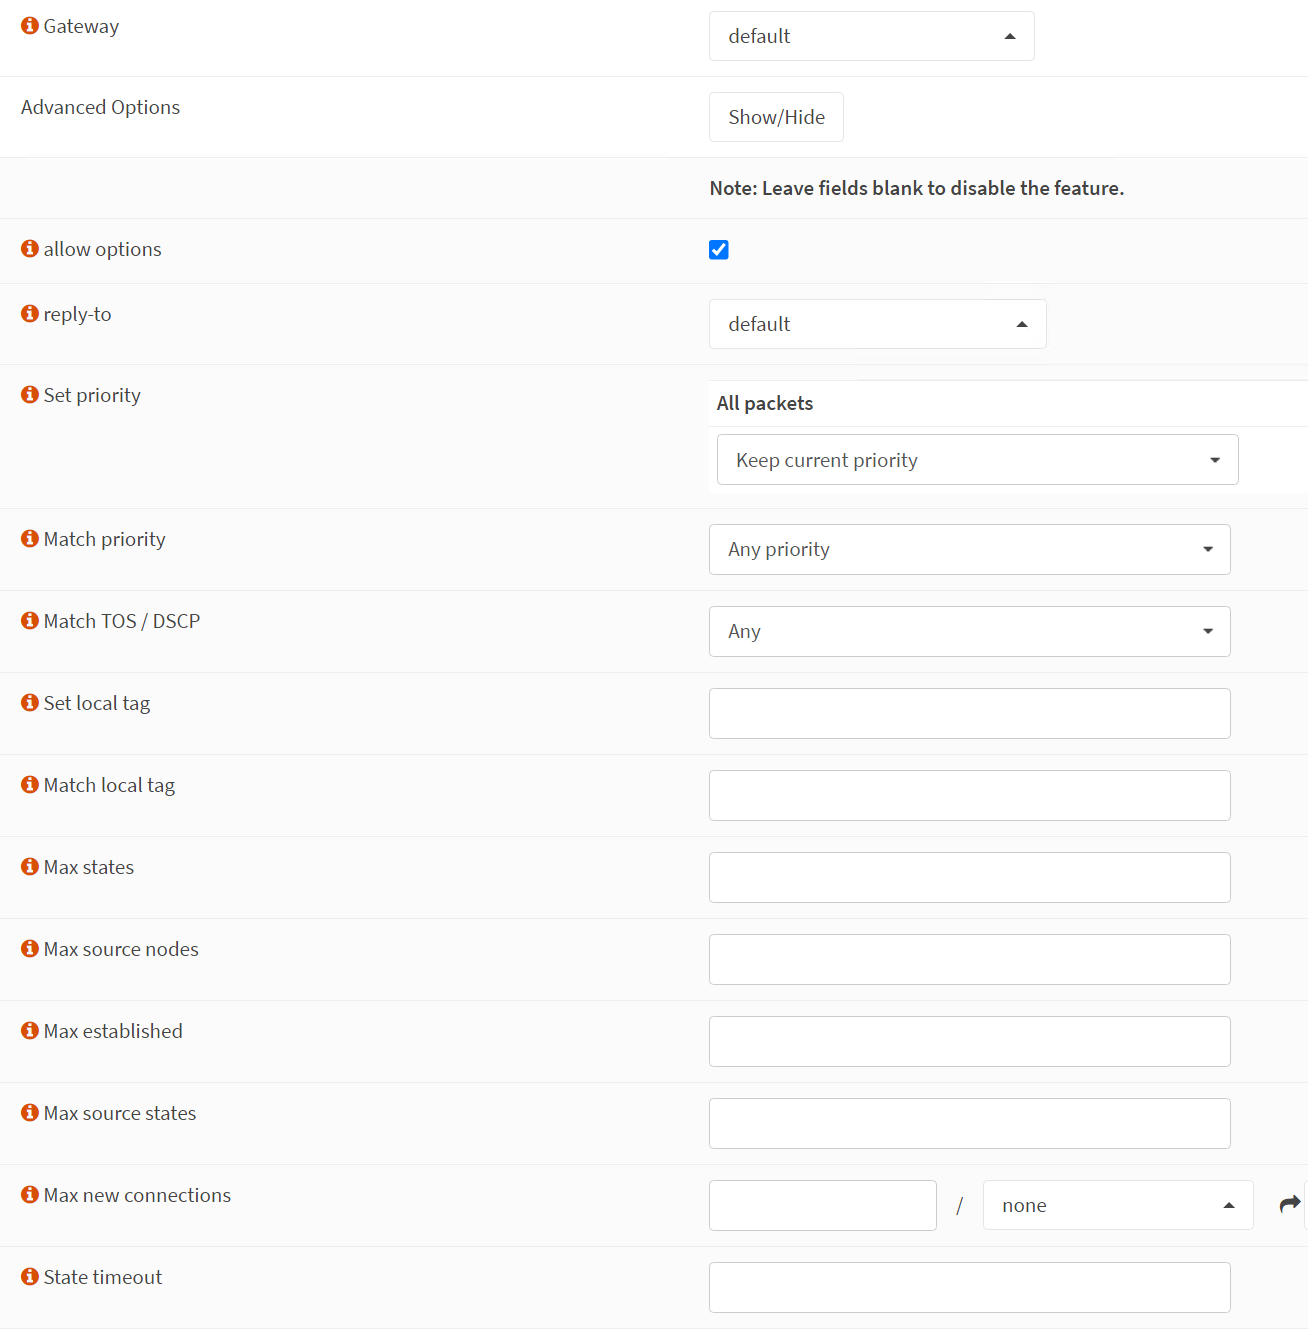Click the Set priority label text

pyautogui.click(x=92, y=395)
